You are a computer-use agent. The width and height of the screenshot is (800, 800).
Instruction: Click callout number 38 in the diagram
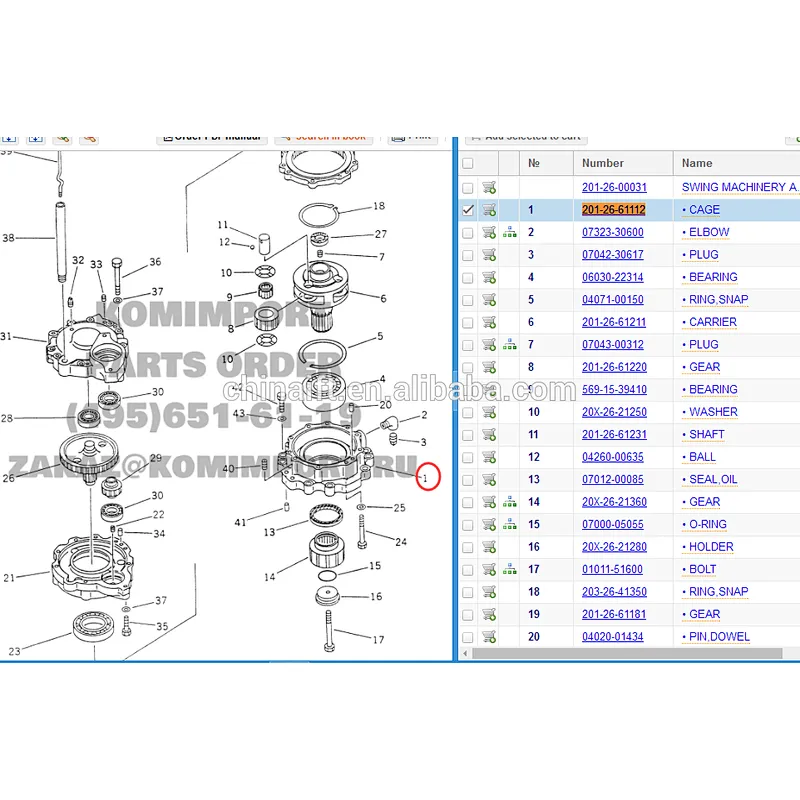[8, 238]
